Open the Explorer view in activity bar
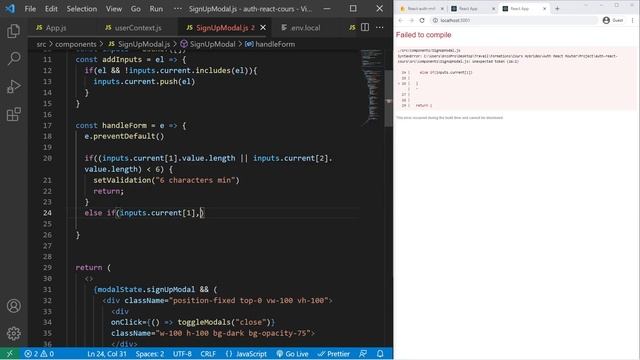 [13, 31]
